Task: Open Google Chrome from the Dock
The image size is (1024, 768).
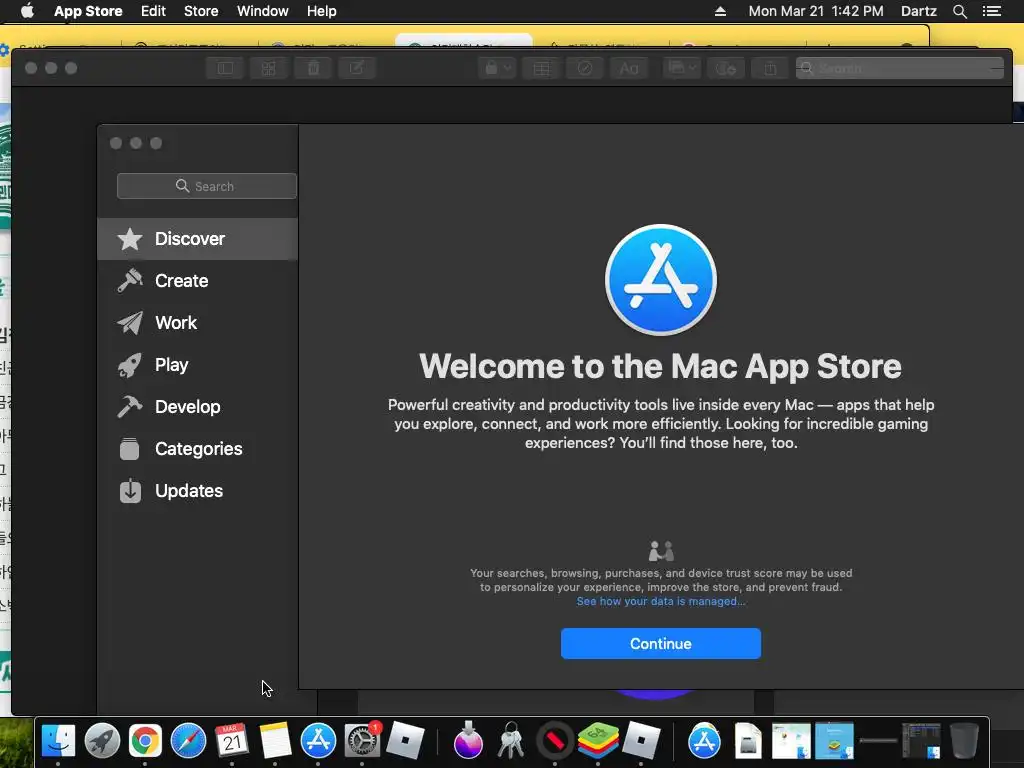Action: click(145, 741)
